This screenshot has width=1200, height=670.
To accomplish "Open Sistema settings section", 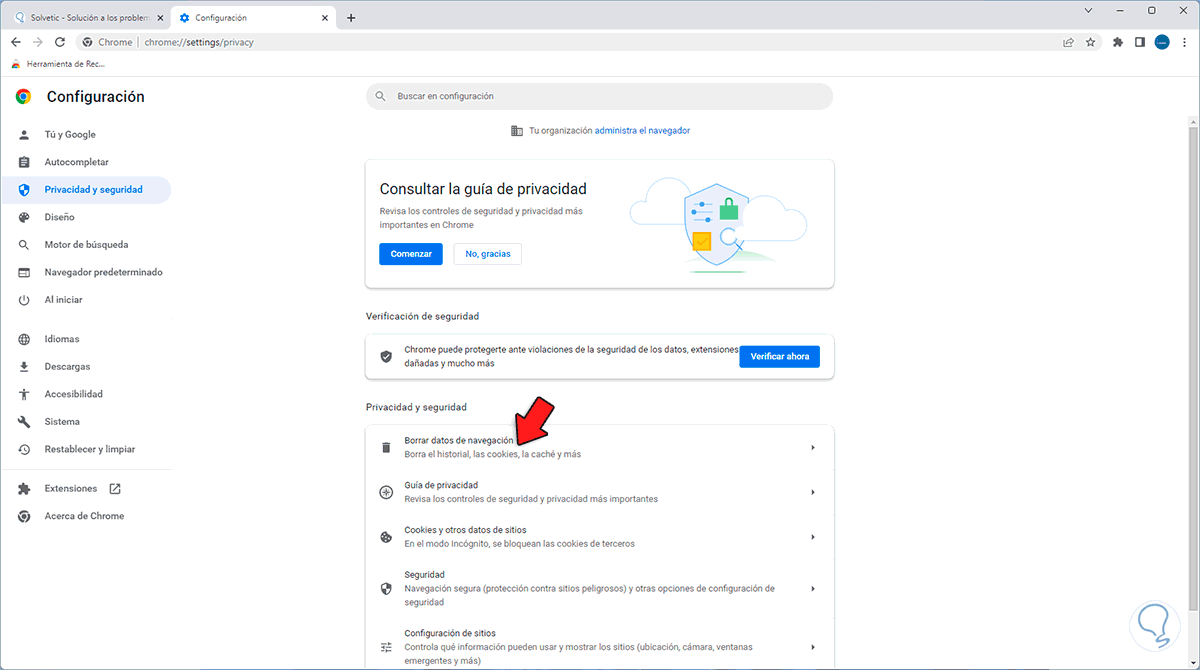I will pos(85,422).
